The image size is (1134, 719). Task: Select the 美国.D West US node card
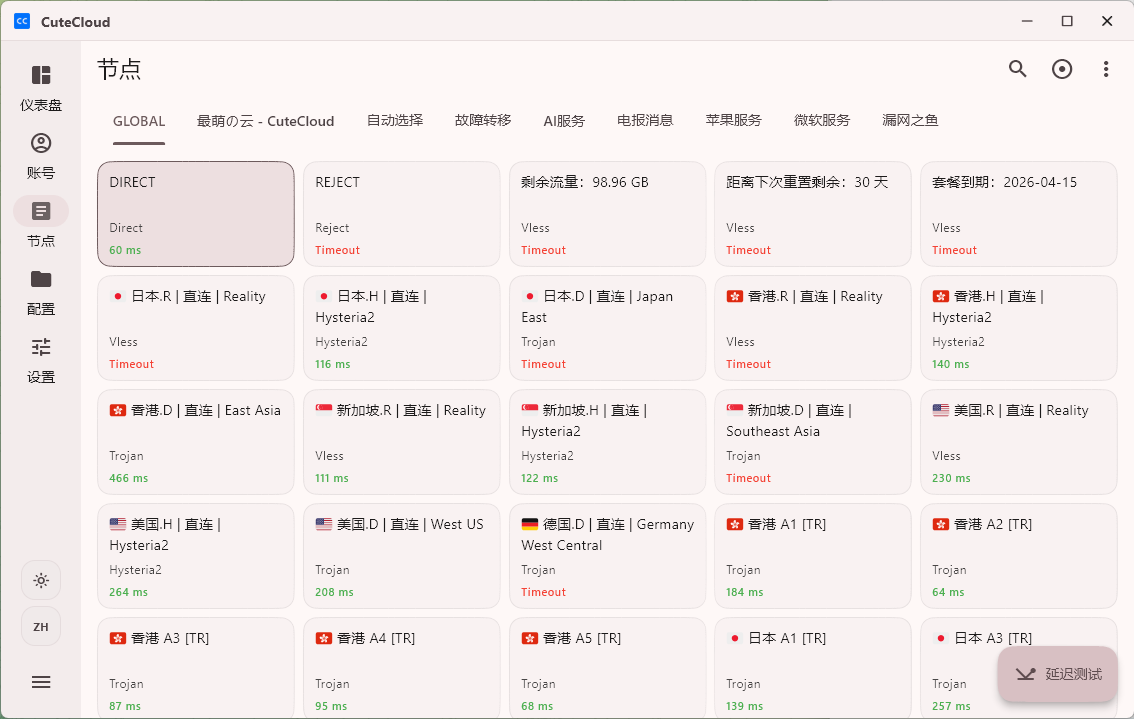pos(401,556)
